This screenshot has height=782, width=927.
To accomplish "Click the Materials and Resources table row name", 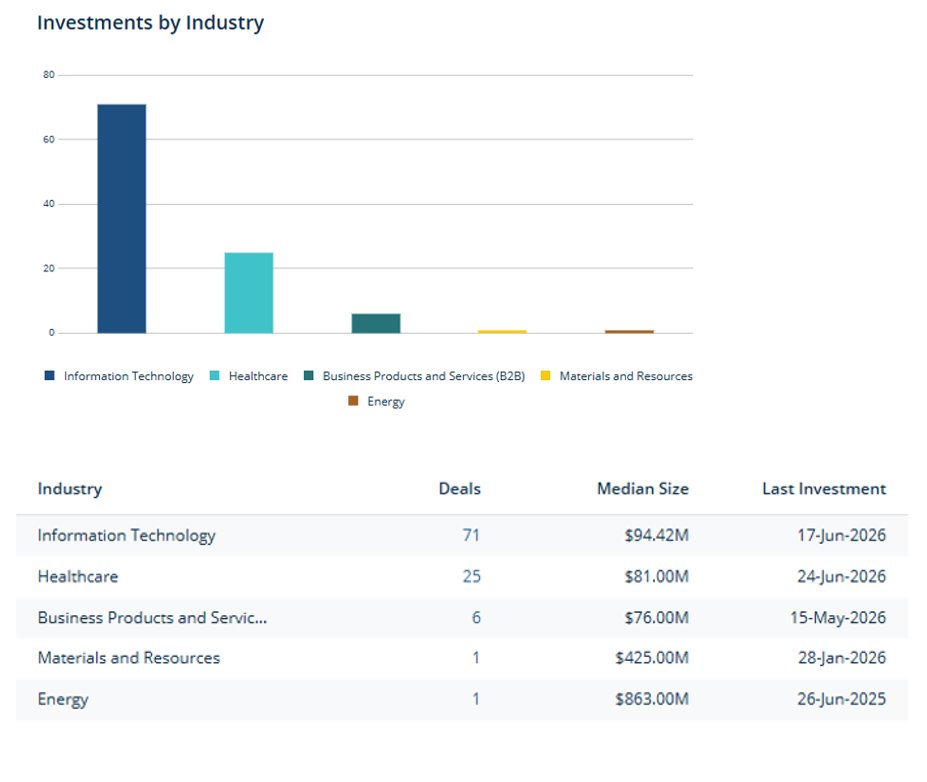I will pyautogui.click(x=129, y=658).
